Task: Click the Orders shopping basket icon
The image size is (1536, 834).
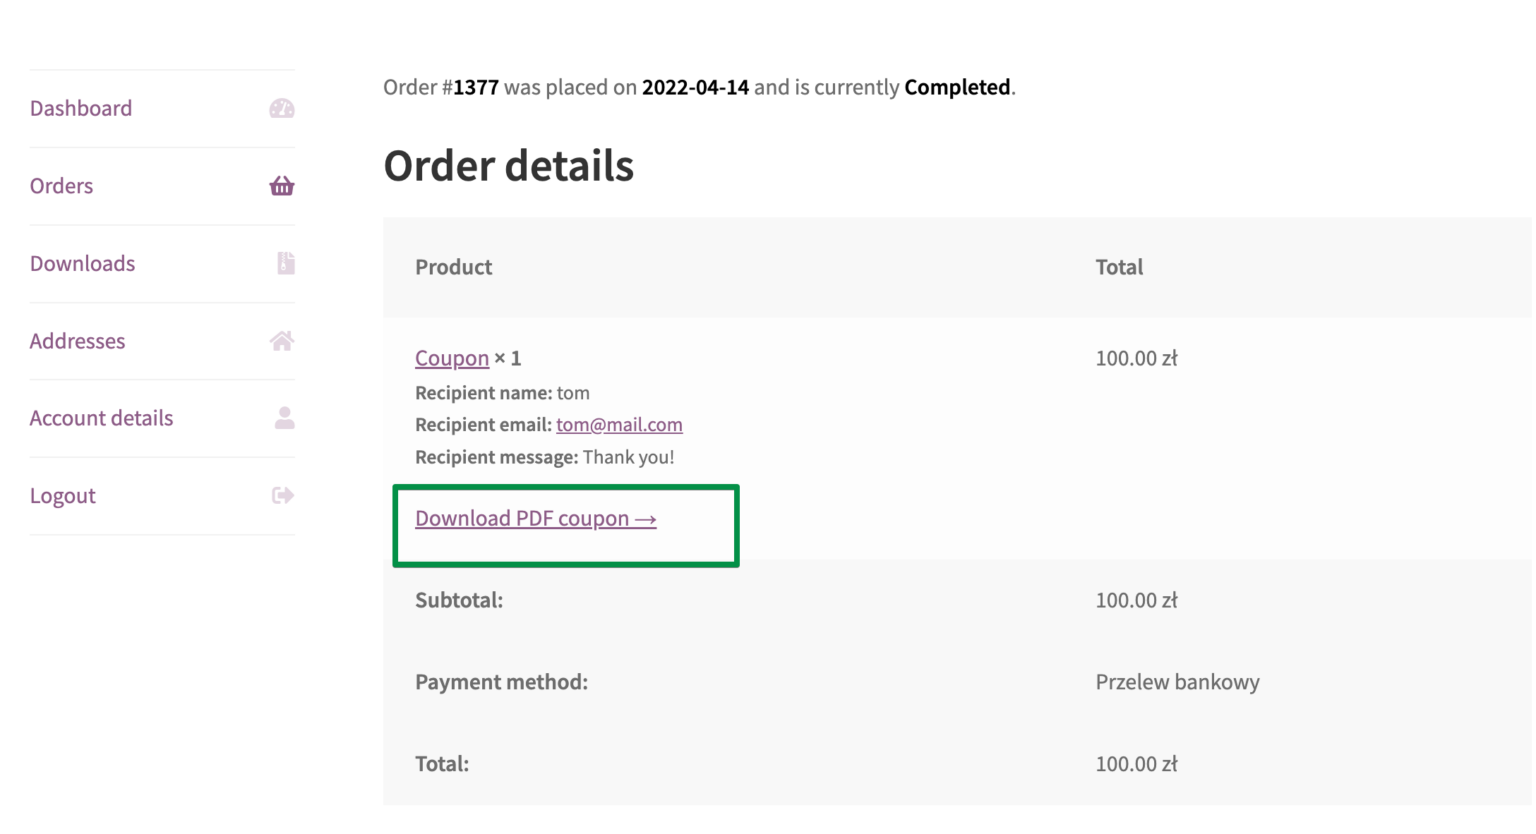Action: [x=282, y=186]
